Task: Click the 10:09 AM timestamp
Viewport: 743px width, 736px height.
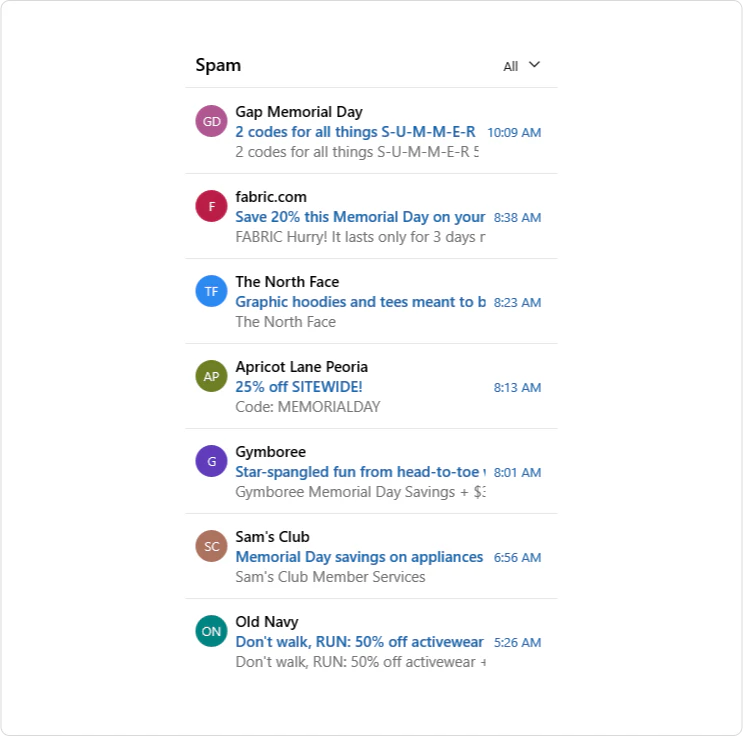Action: pos(514,133)
